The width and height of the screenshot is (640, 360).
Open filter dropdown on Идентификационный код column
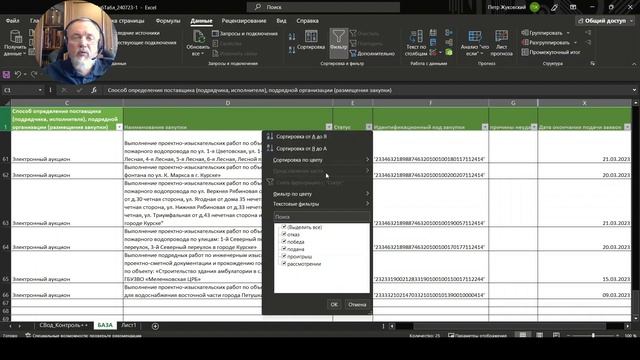pyautogui.click(x=484, y=127)
